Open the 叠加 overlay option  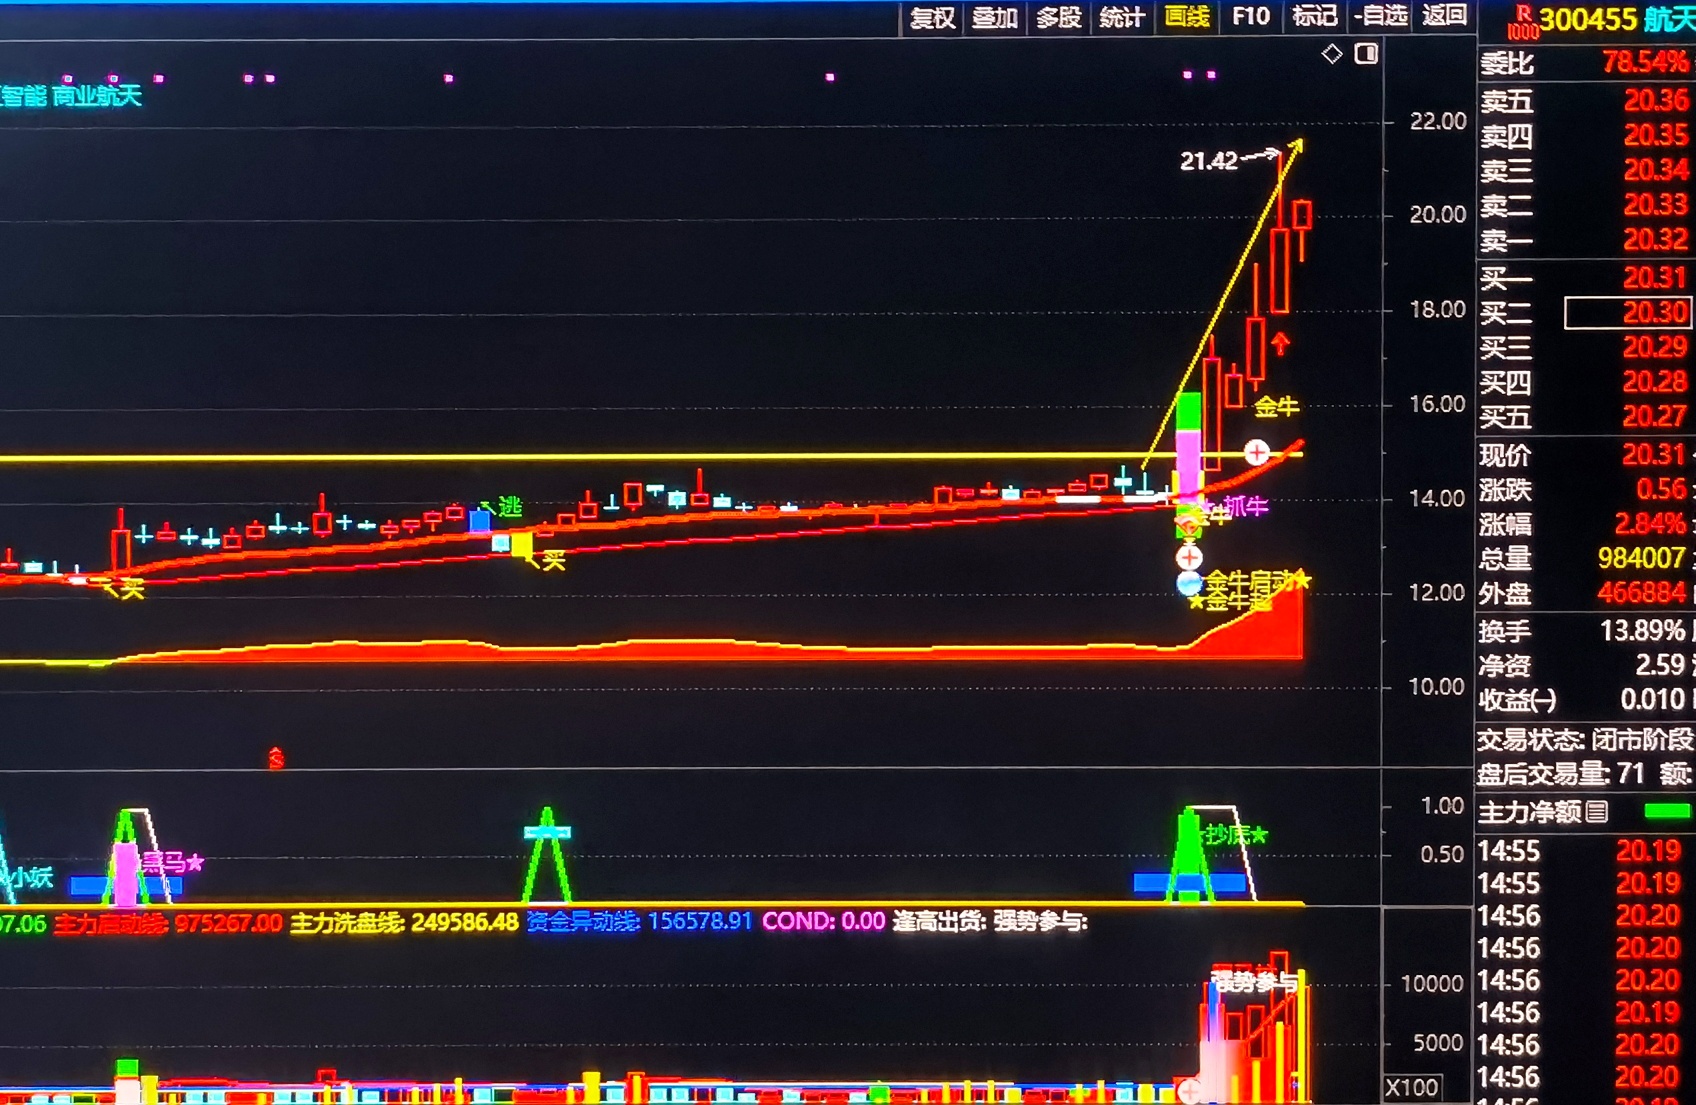[x=995, y=17]
